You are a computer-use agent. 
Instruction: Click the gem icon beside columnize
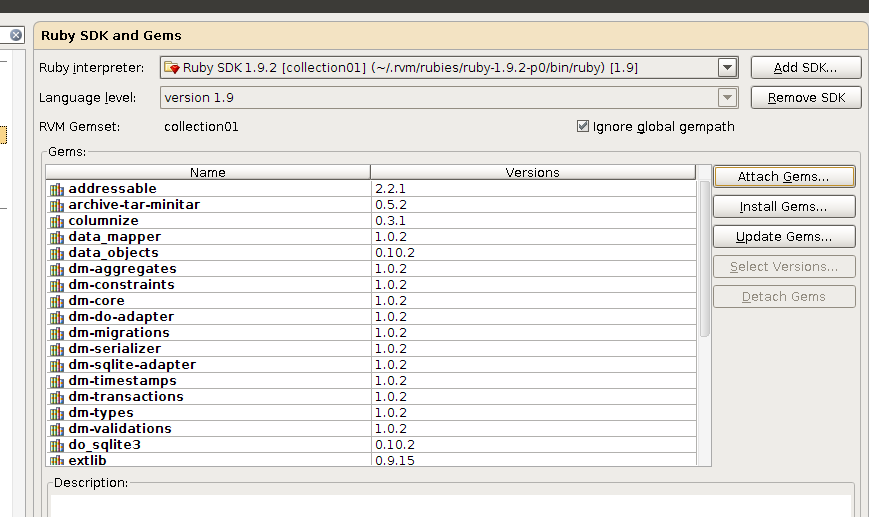pos(57,222)
